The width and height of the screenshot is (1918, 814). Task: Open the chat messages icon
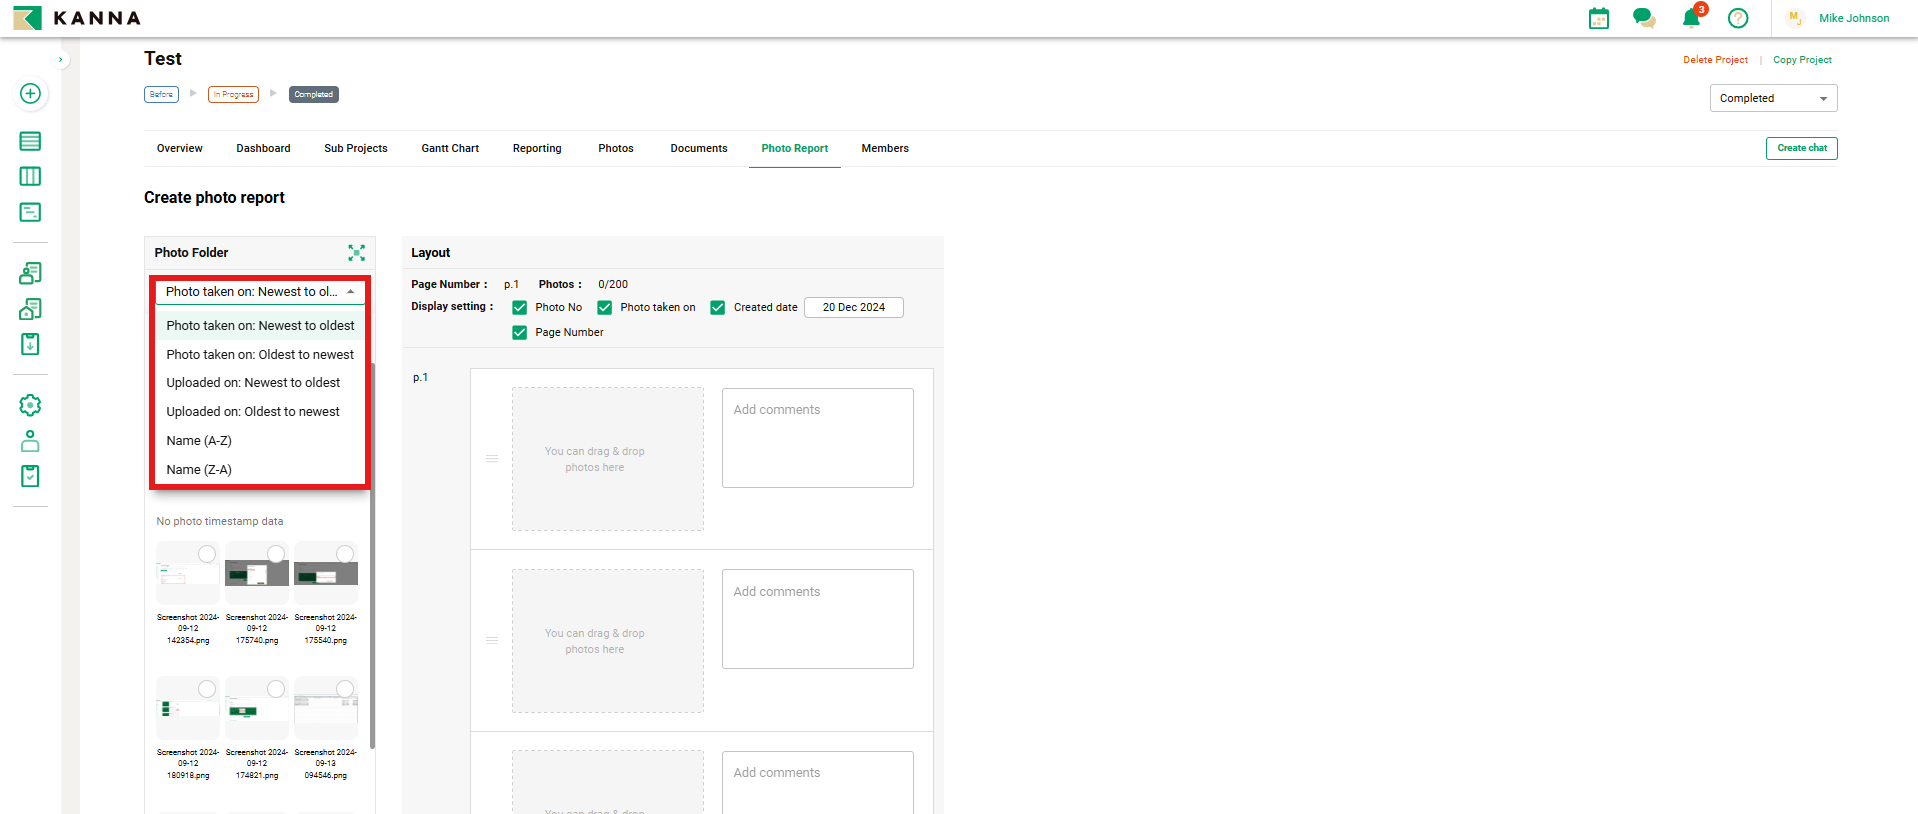click(1643, 18)
